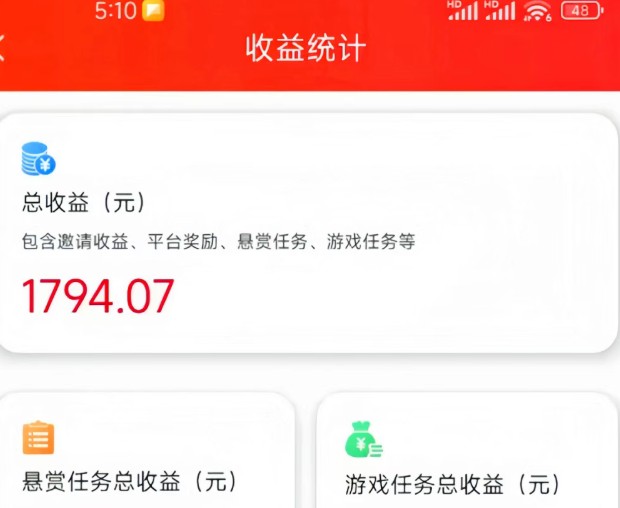The width and height of the screenshot is (620, 508).
Task: Open the 游戏任务总收益 card
Action: (x=468, y=450)
